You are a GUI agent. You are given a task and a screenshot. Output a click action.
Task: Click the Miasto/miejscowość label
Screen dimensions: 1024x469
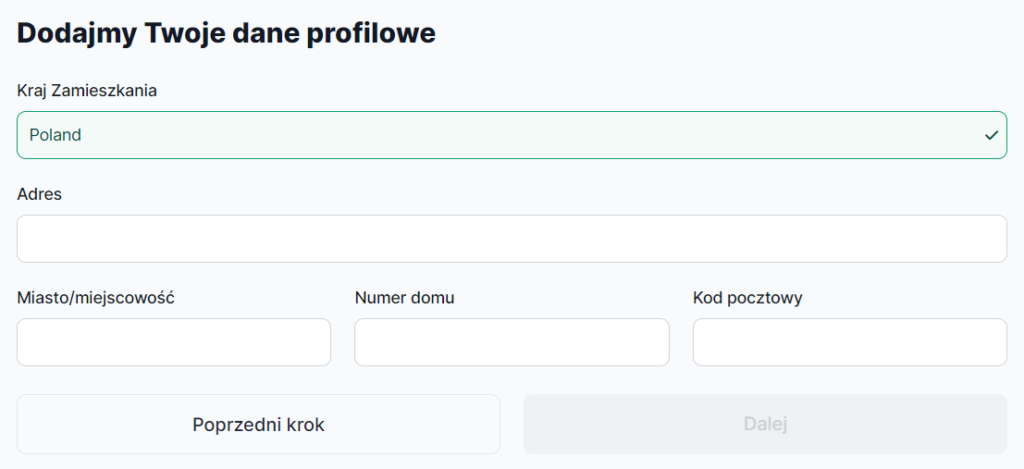(x=96, y=297)
